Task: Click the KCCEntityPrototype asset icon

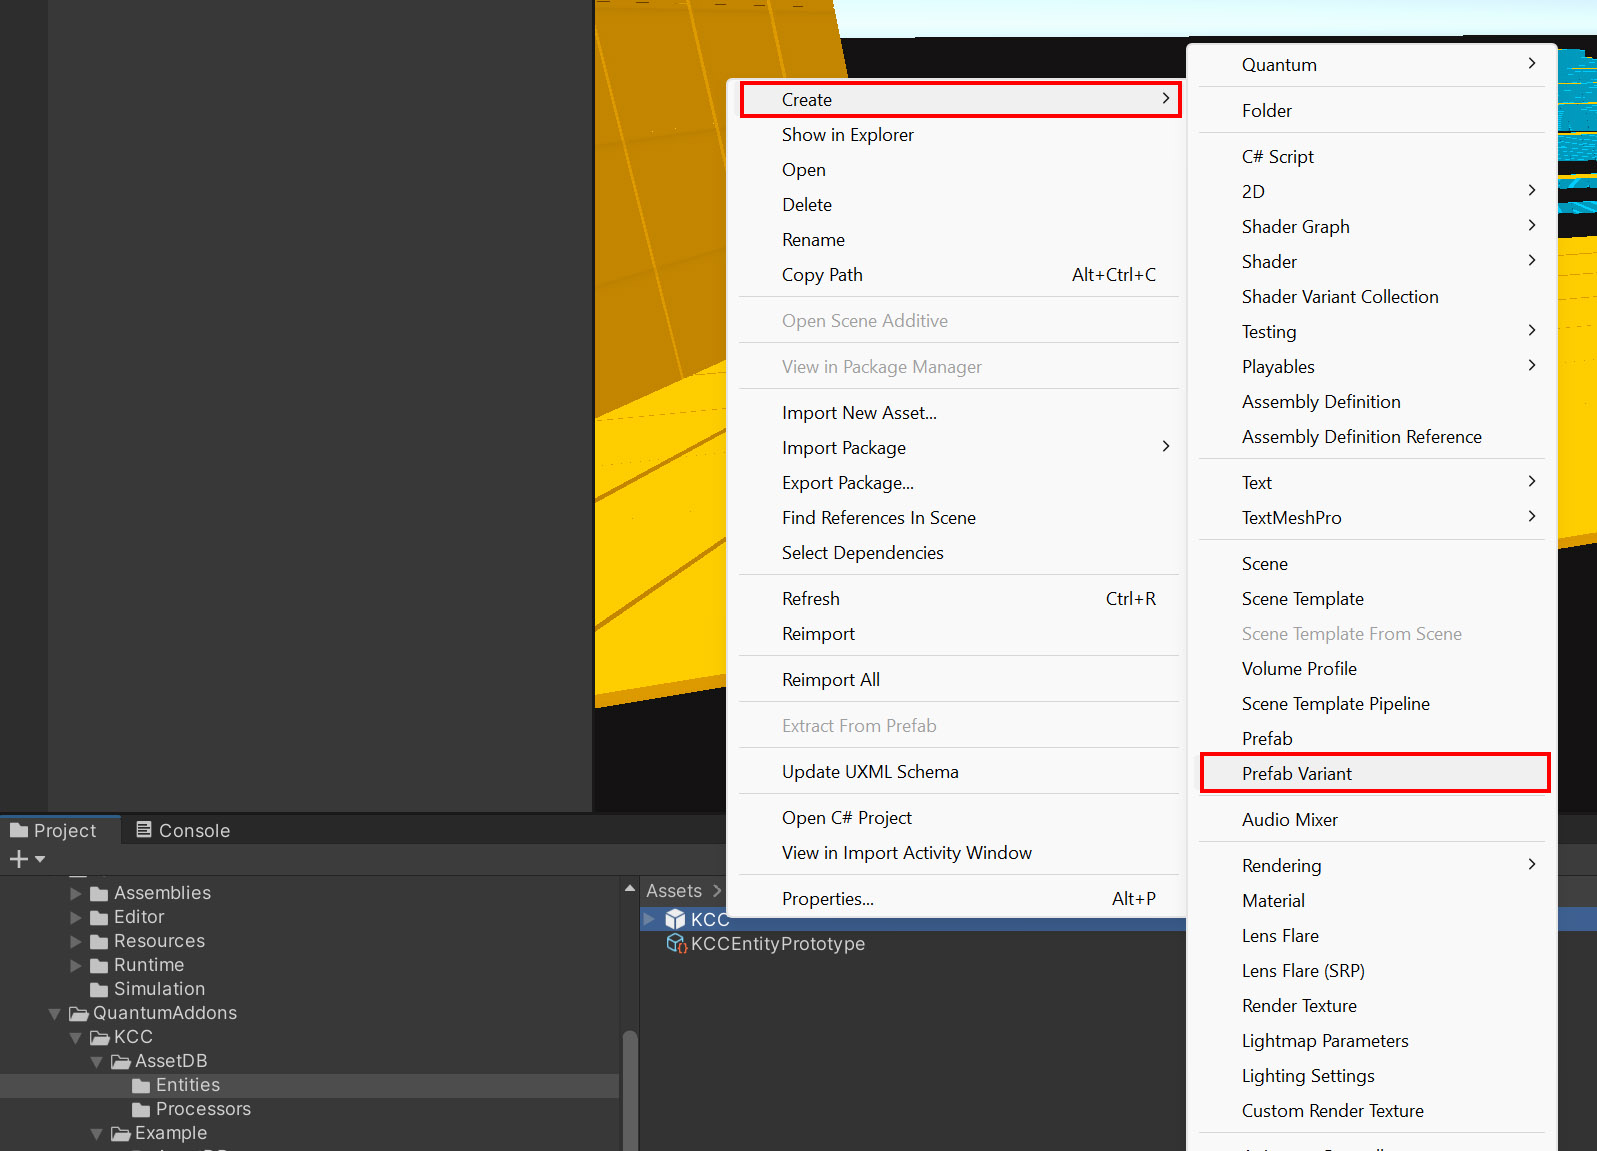Action: 676,944
